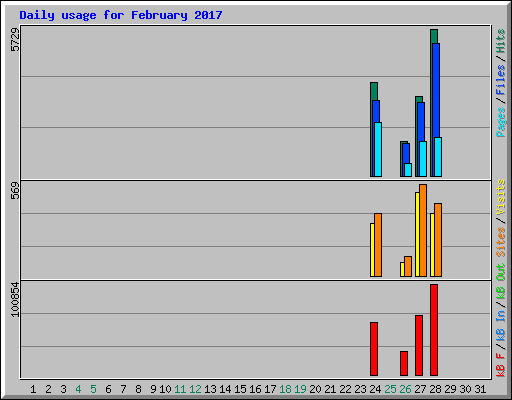The width and height of the screenshot is (512, 400).
Task: Click the orange sites bar for day 26
Action: pyautogui.click(x=408, y=266)
